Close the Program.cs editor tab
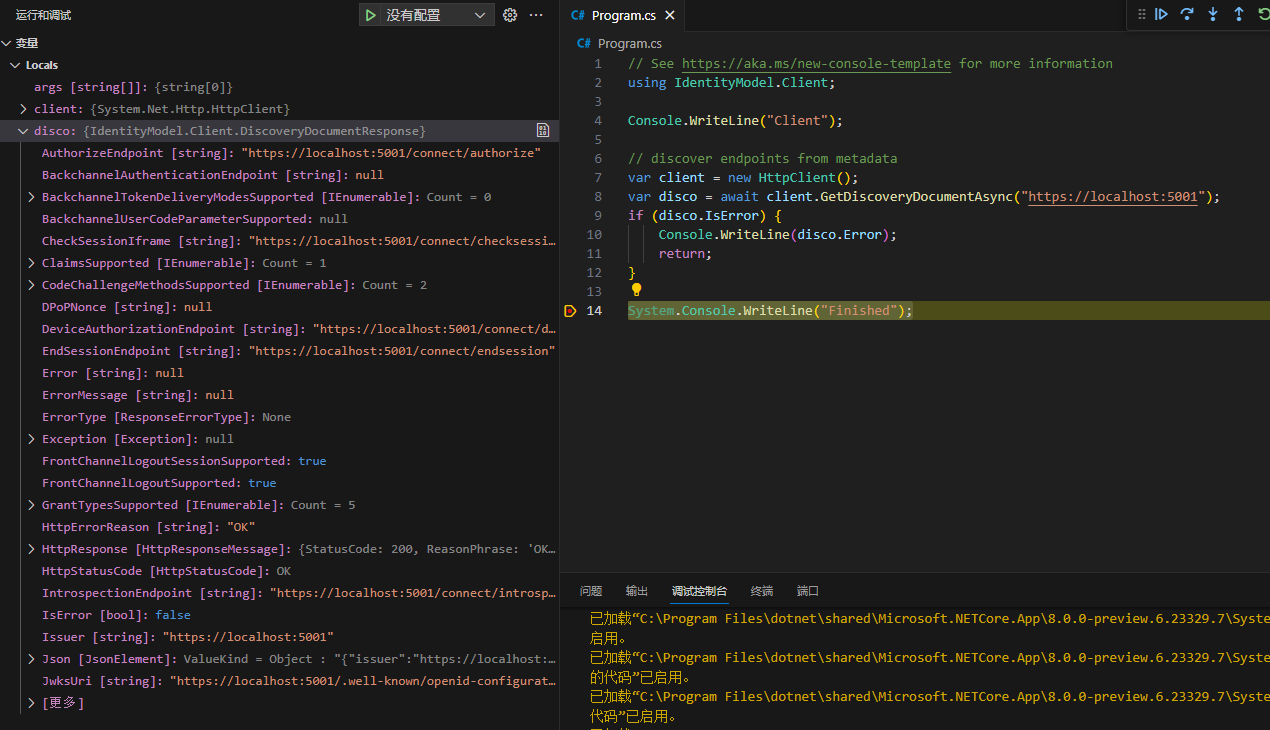The height and width of the screenshot is (730, 1270). point(670,15)
